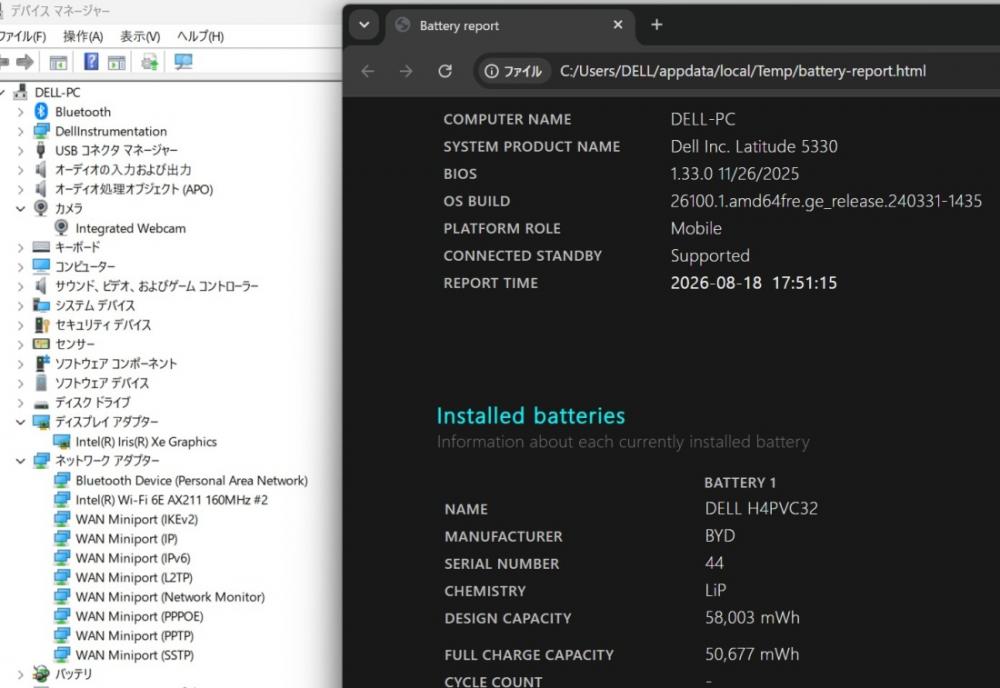Image resolution: width=1000 pixels, height=688 pixels.
Task: Open the browser tab search dropdown
Action: coord(364,25)
